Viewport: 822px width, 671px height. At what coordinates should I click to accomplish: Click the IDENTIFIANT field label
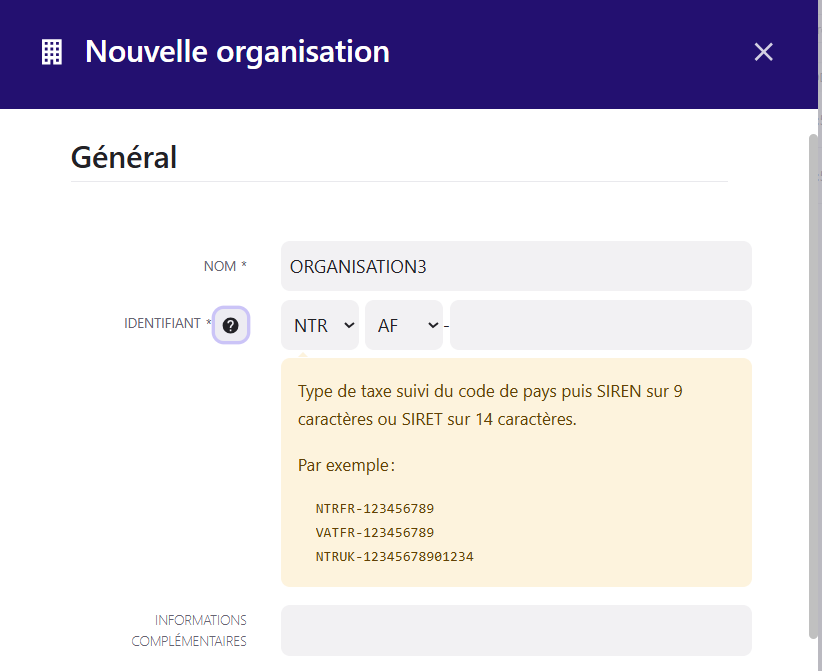[x=162, y=323]
